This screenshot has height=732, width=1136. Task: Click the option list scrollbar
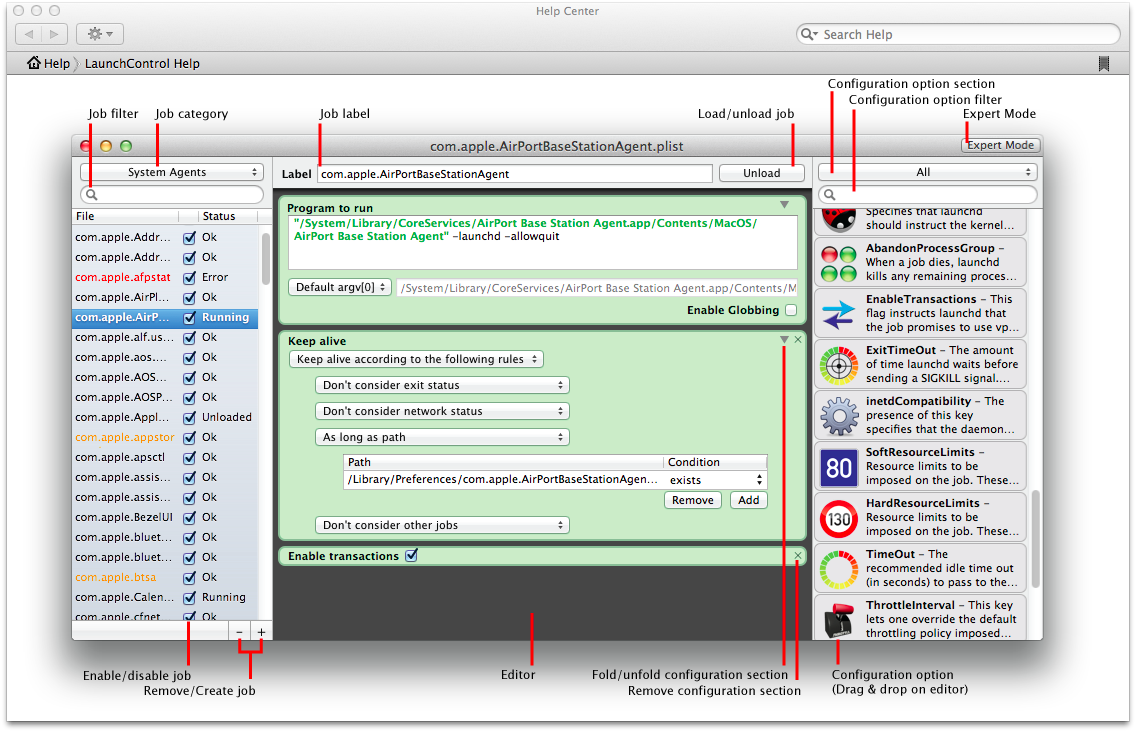tap(1036, 538)
